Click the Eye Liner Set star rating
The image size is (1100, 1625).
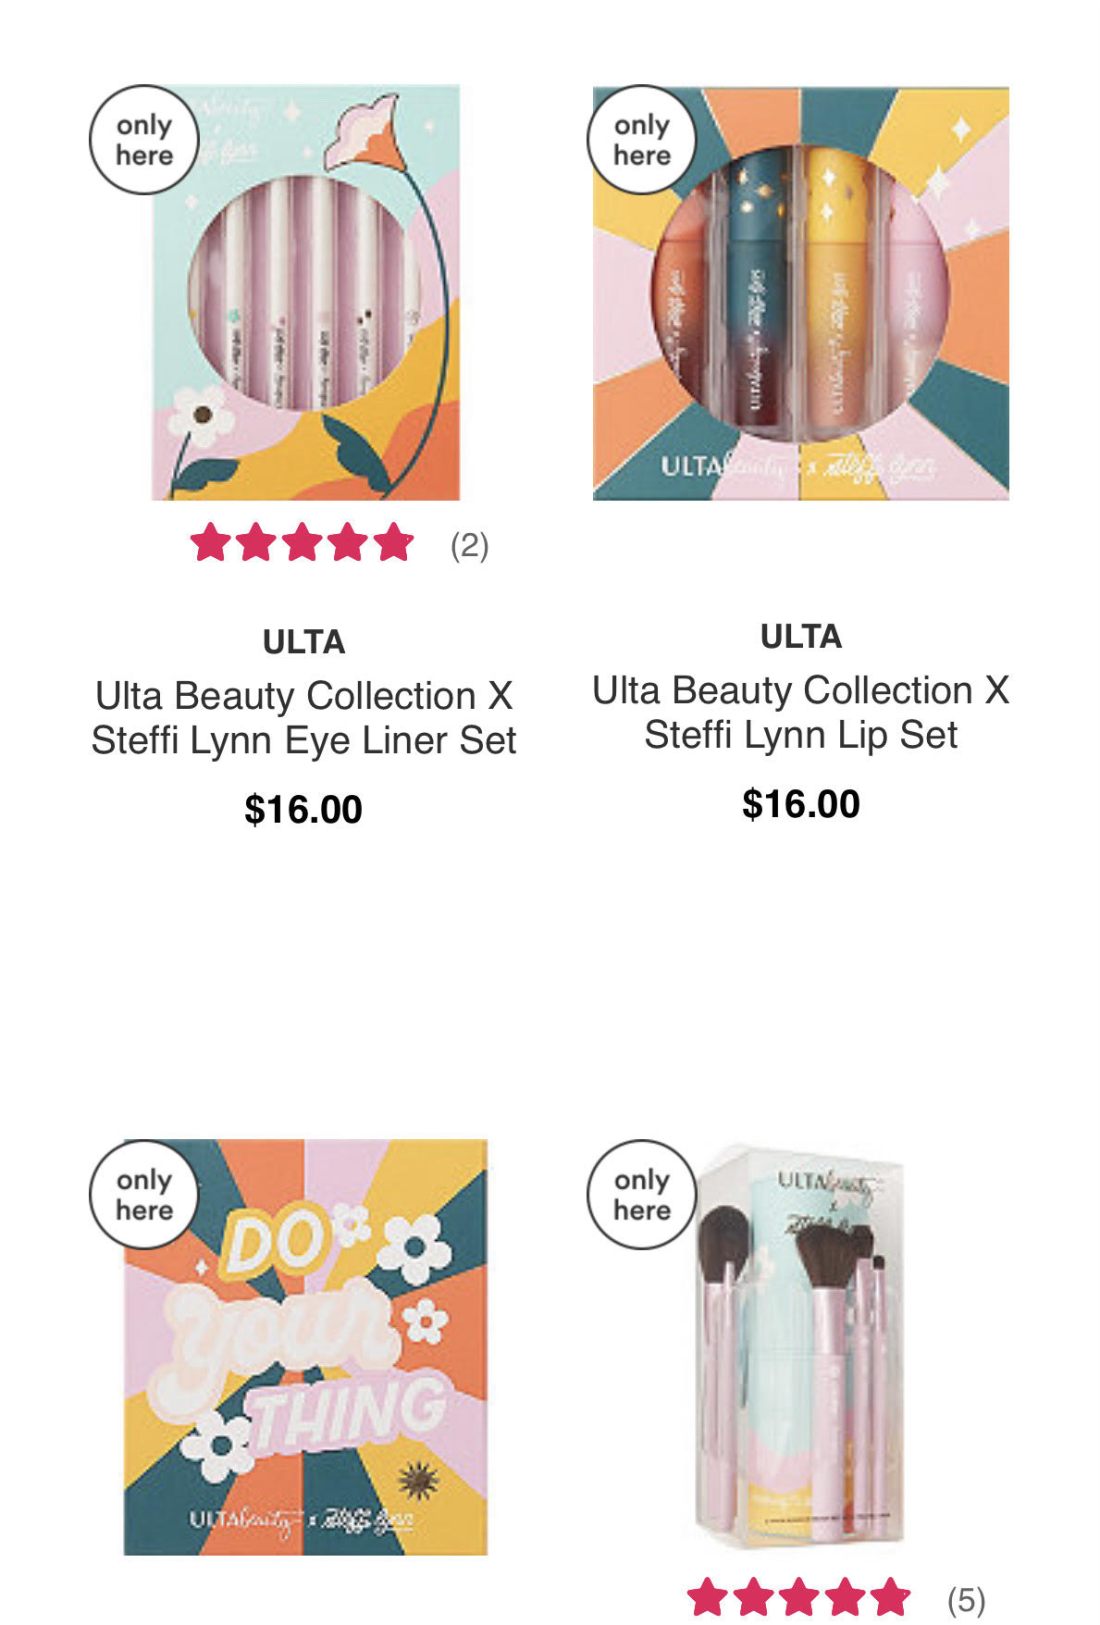click(302, 543)
